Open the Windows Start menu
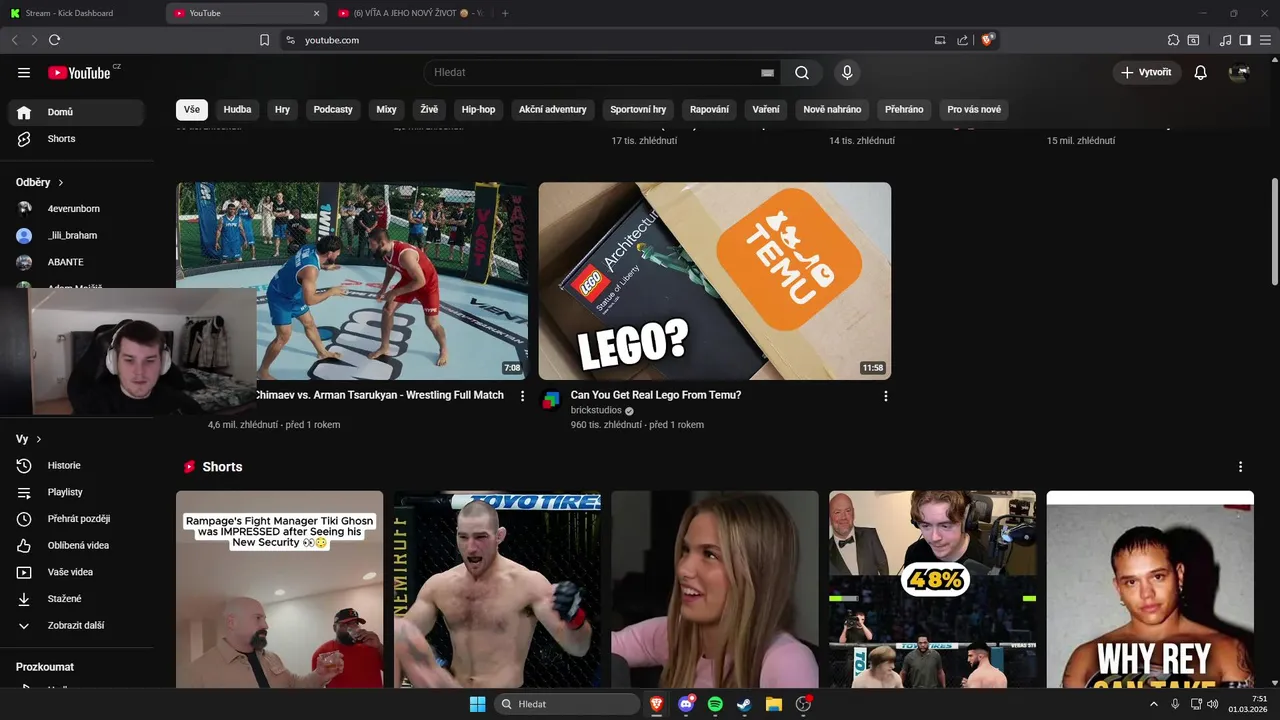Viewport: 1280px width, 720px height. click(x=478, y=704)
